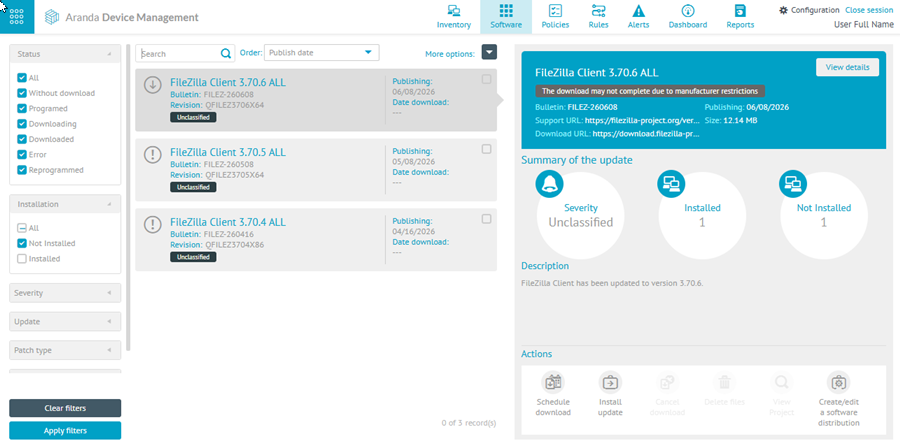Screen dimensions: 900x445
Task: Collapse the Installation filter panel
Action: click(65, 204)
